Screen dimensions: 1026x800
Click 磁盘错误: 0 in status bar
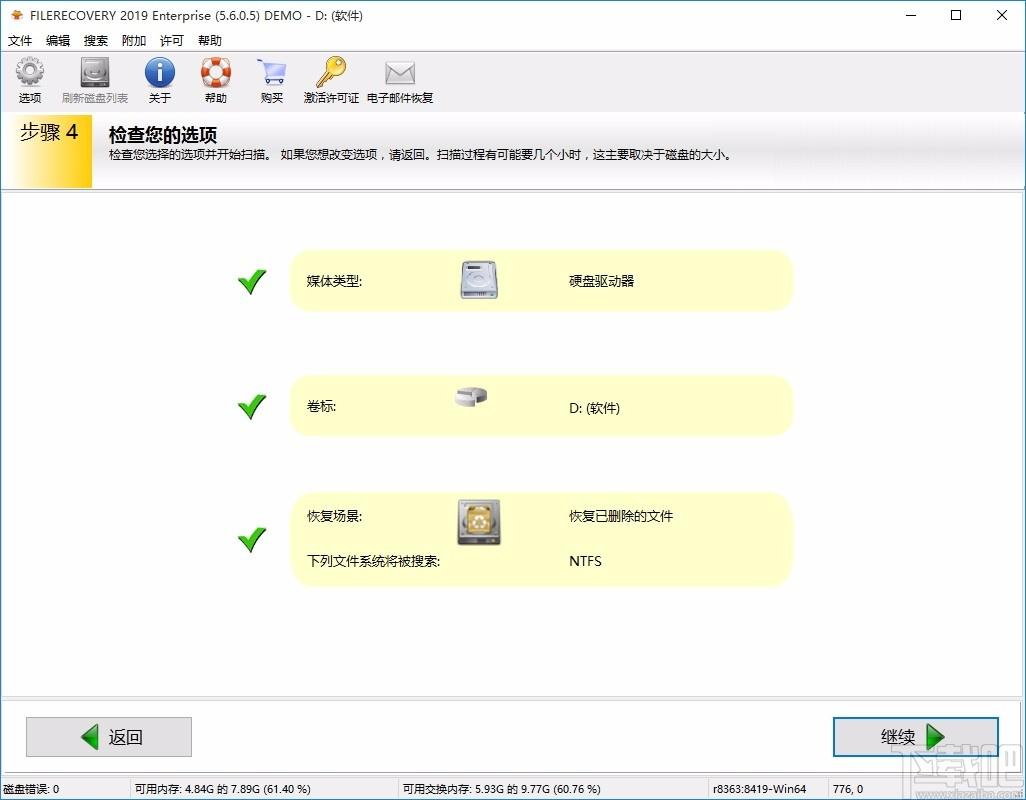(x=31, y=789)
